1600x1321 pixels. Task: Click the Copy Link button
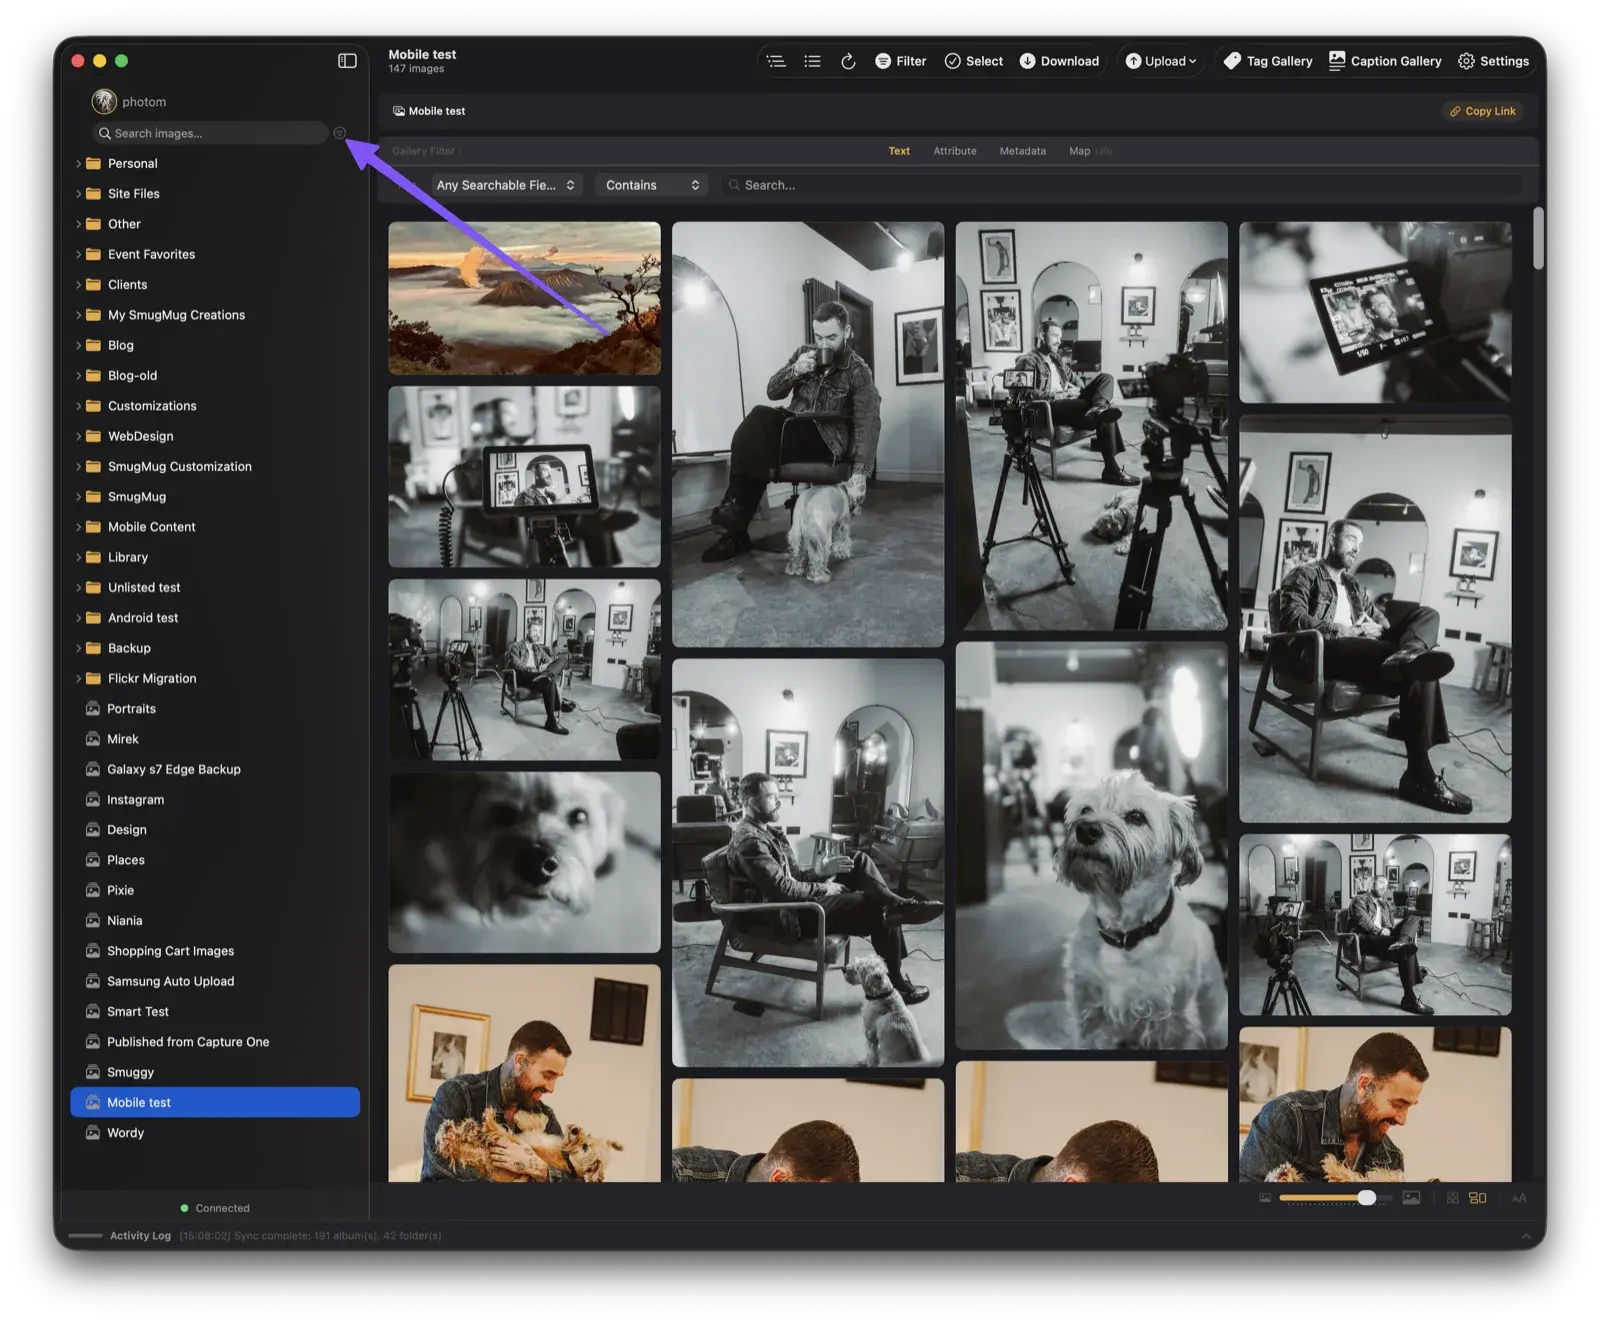(1482, 111)
